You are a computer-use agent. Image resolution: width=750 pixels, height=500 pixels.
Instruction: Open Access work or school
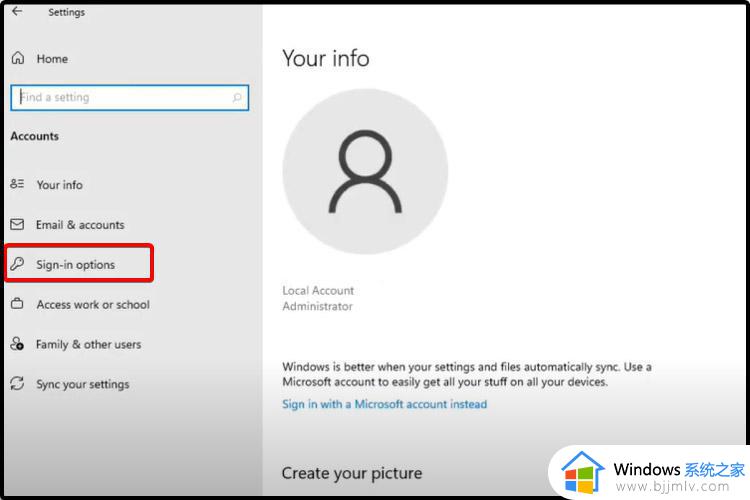93,304
